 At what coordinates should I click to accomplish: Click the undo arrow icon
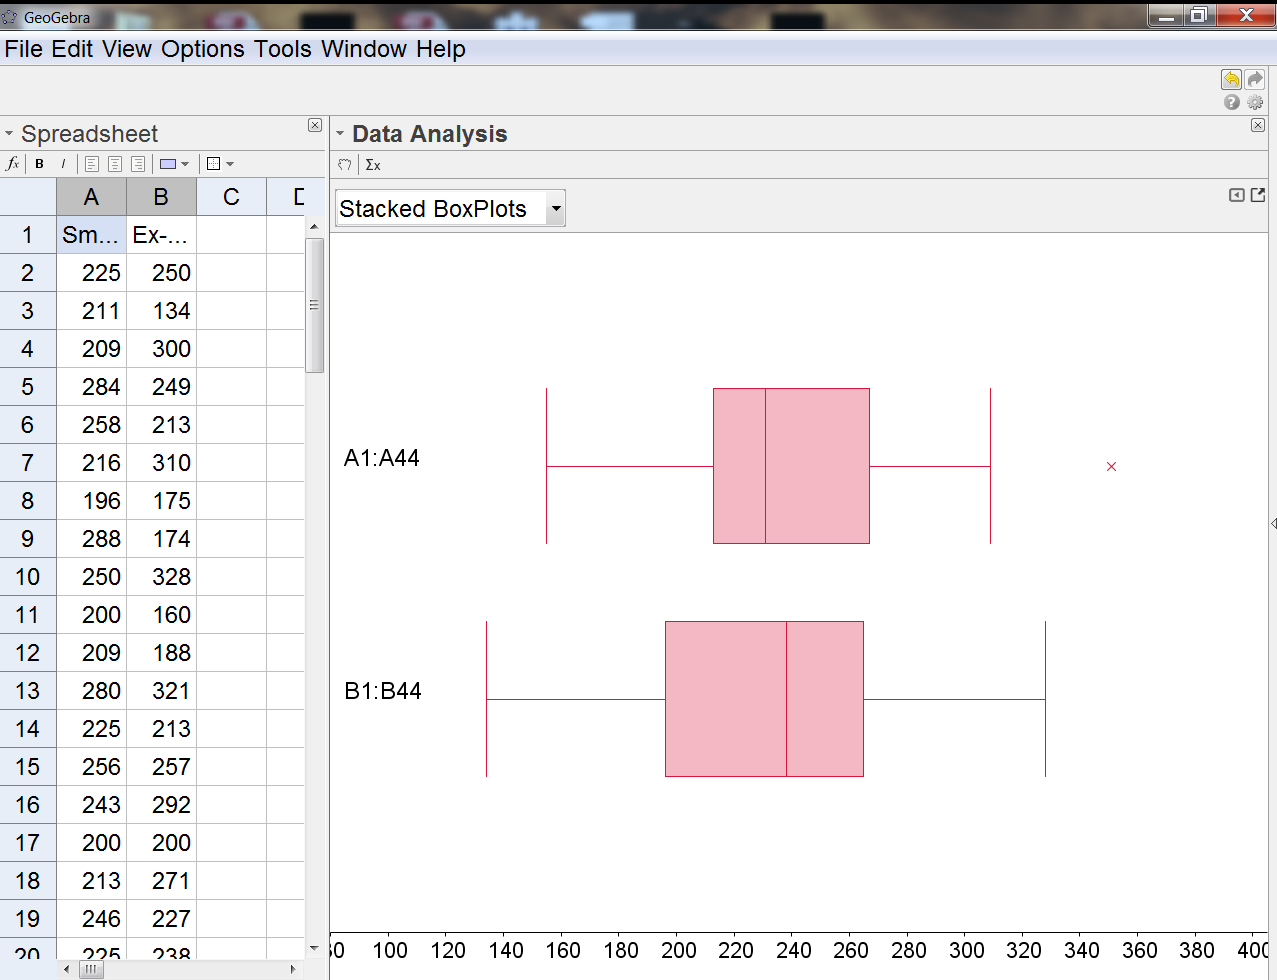tap(1231, 80)
